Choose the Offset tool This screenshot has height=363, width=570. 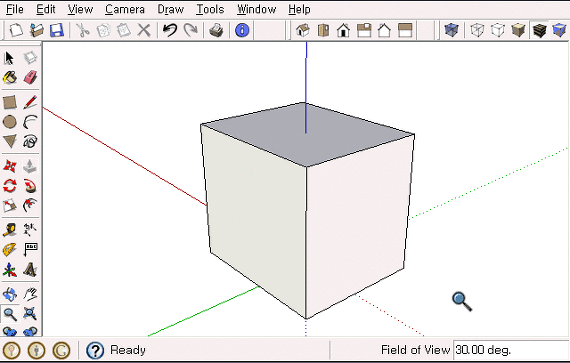[30, 205]
